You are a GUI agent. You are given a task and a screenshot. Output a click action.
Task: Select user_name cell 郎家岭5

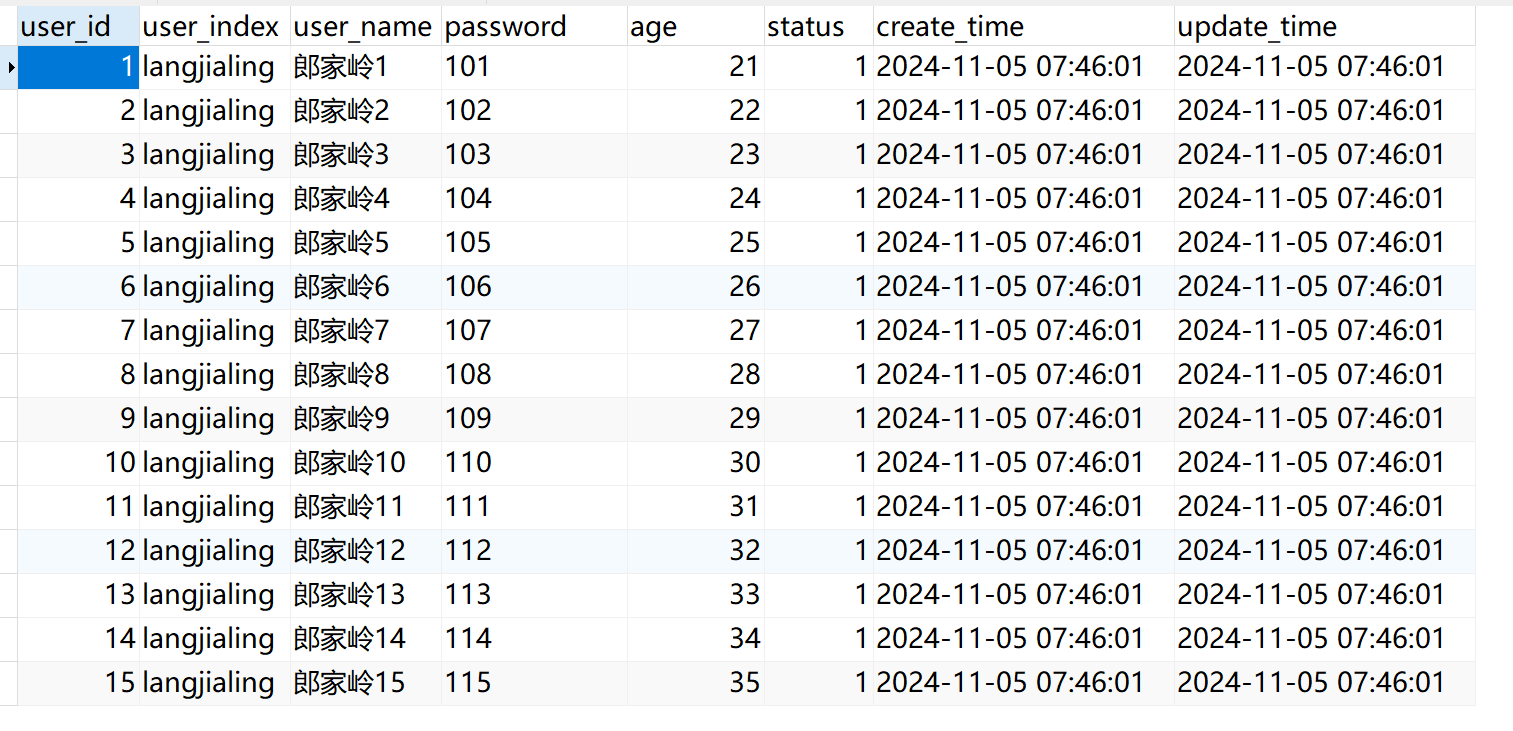(x=366, y=243)
